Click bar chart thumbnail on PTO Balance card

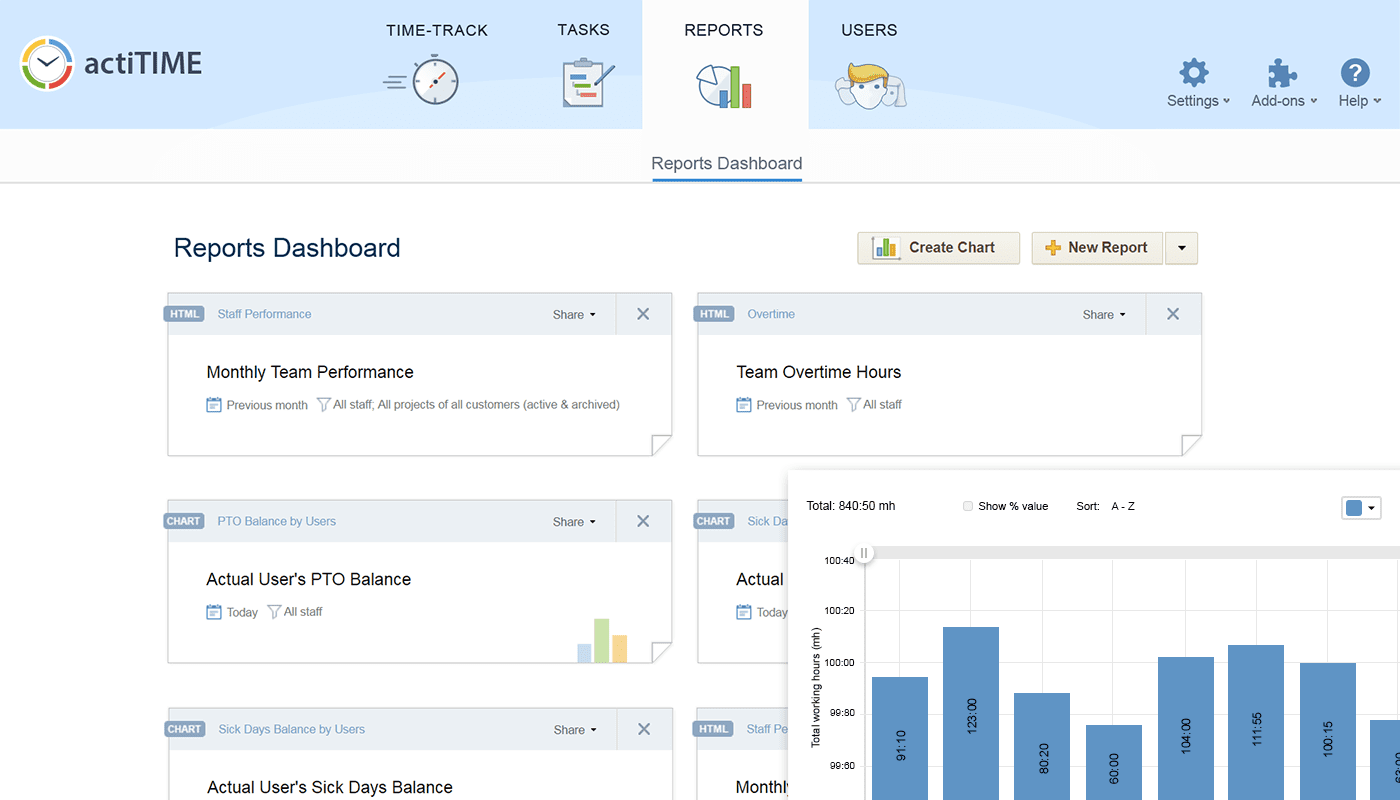tap(602, 640)
